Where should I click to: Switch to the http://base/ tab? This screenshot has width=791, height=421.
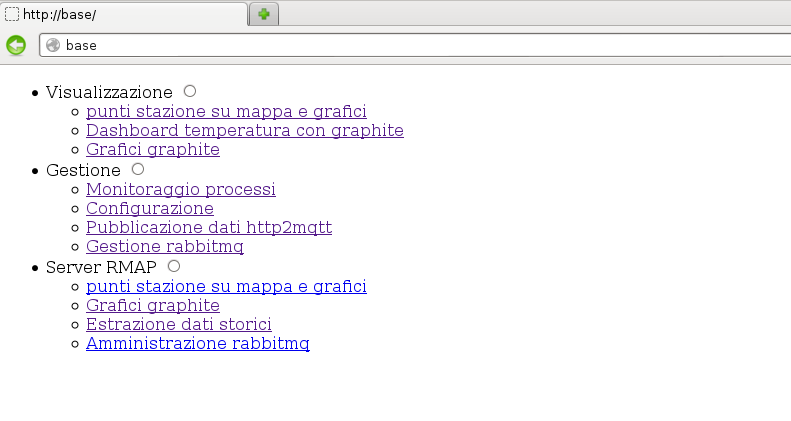click(124, 14)
